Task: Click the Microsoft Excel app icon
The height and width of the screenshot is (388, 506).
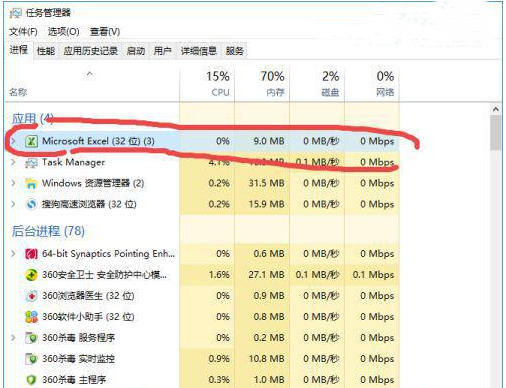Action: (31, 141)
